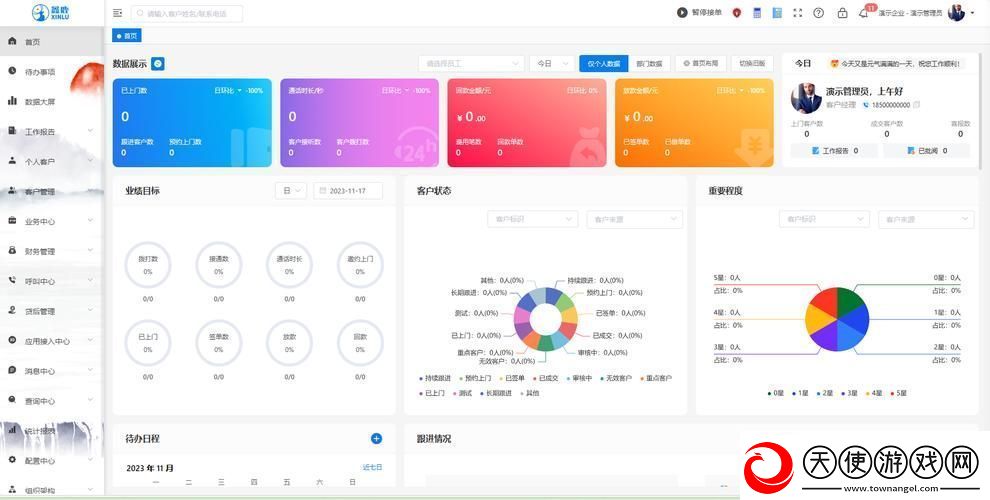This screenshot has height=500, width=990.
Task: Toggle 5星 legend in 重要程度 chart
Action: pos(898,393)
